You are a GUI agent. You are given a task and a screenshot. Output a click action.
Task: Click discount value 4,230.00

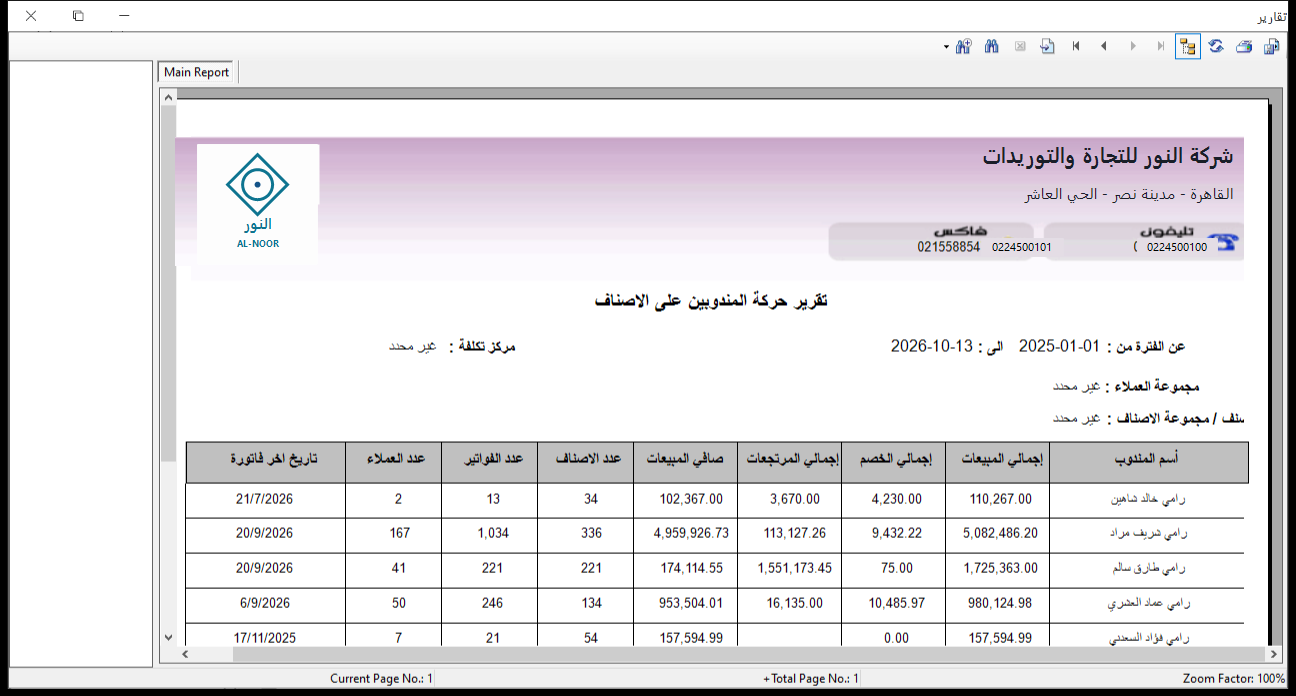tap(897, 498)
